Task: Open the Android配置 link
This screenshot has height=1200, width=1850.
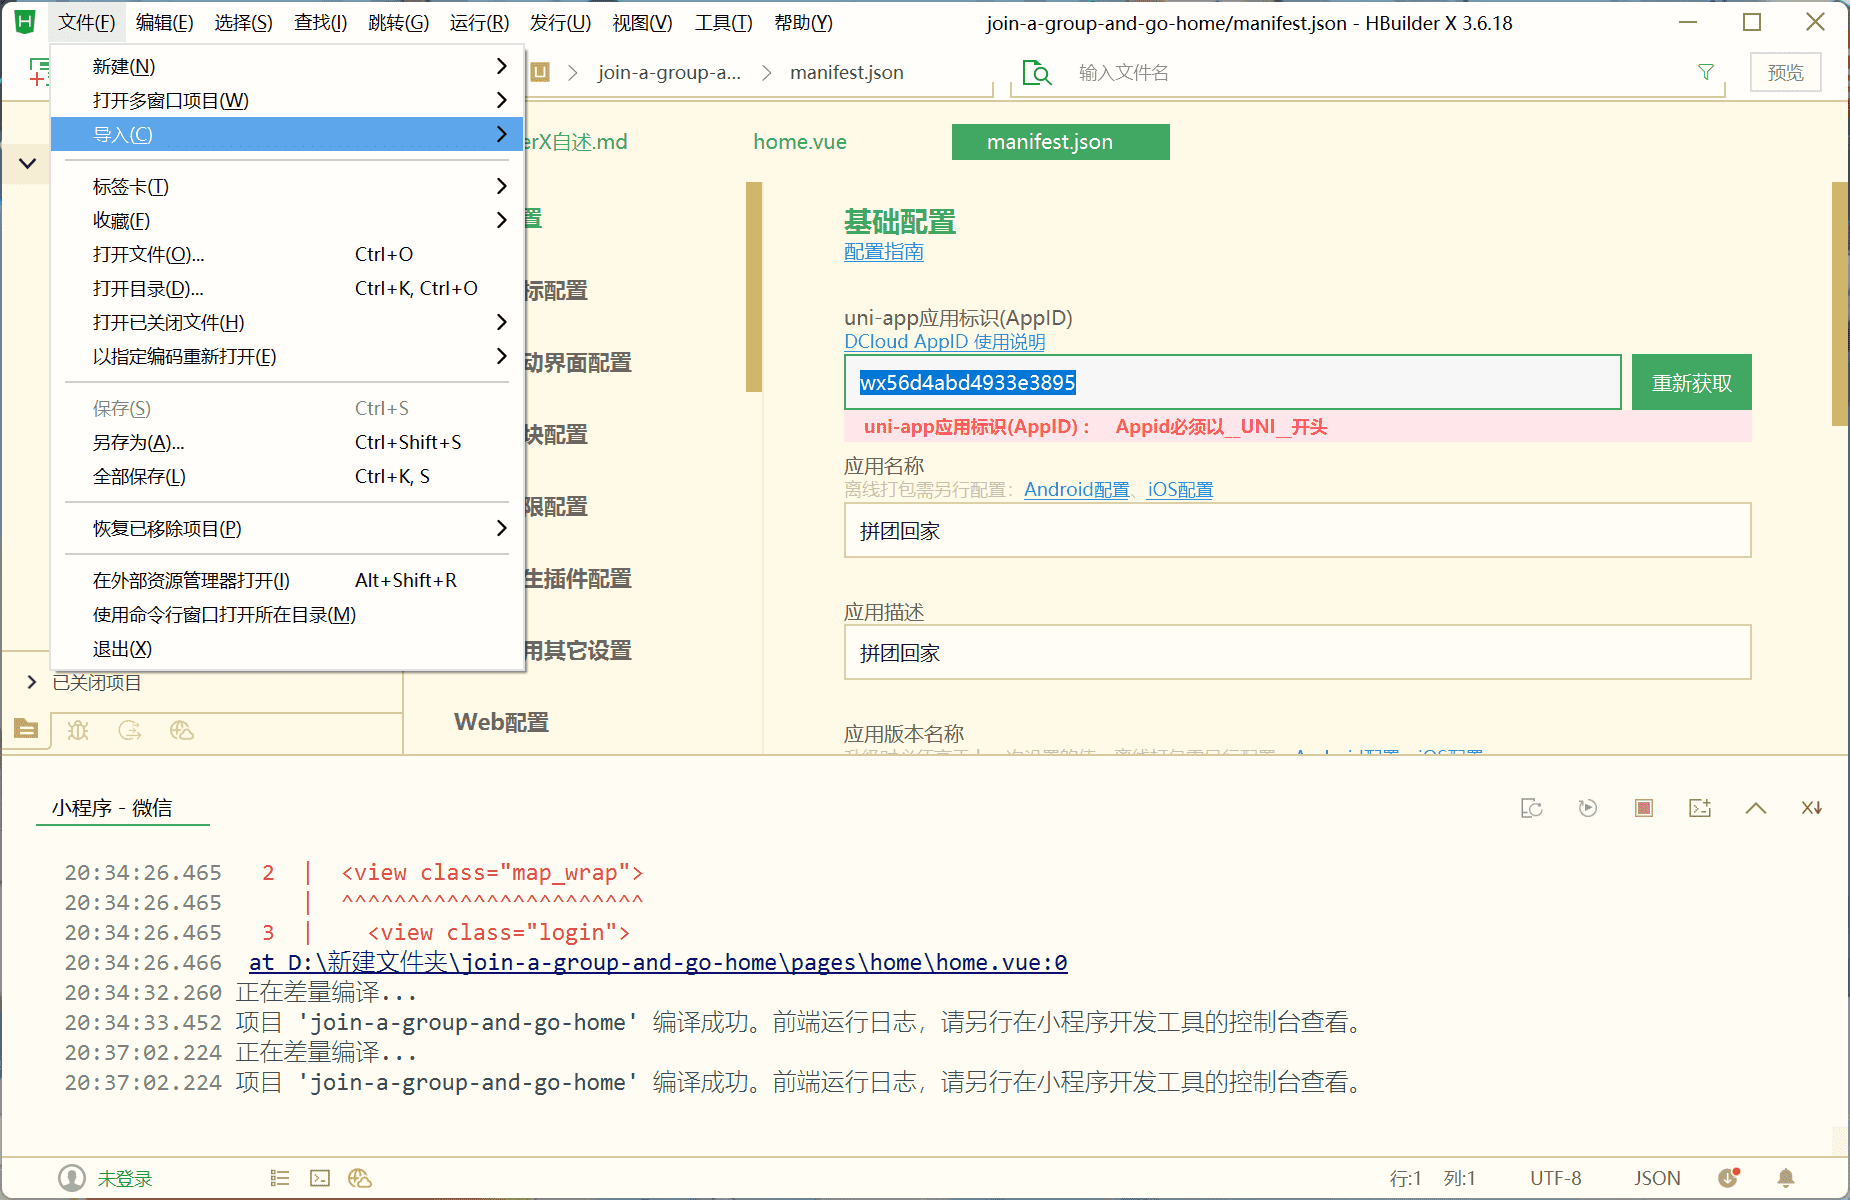Action: pos(1077,490)
